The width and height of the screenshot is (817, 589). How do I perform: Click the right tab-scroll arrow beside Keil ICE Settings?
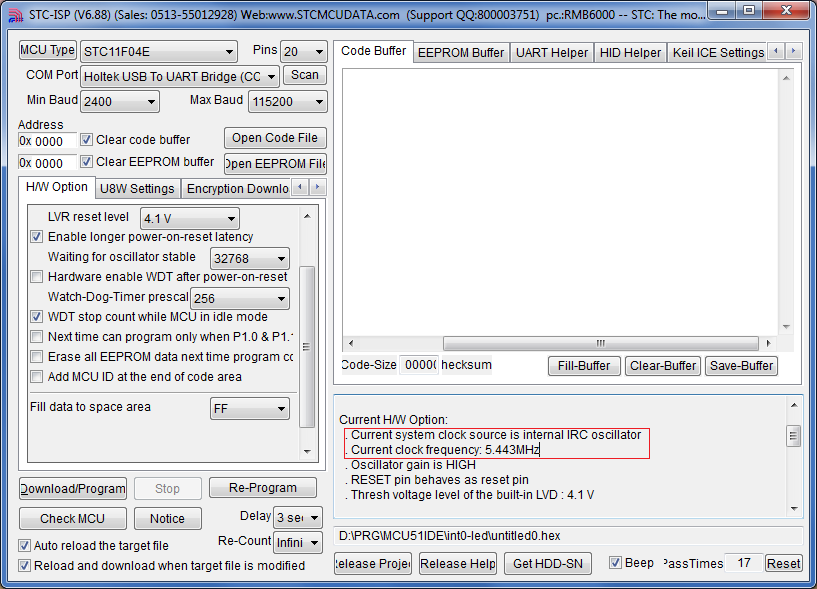coord(794,51)
